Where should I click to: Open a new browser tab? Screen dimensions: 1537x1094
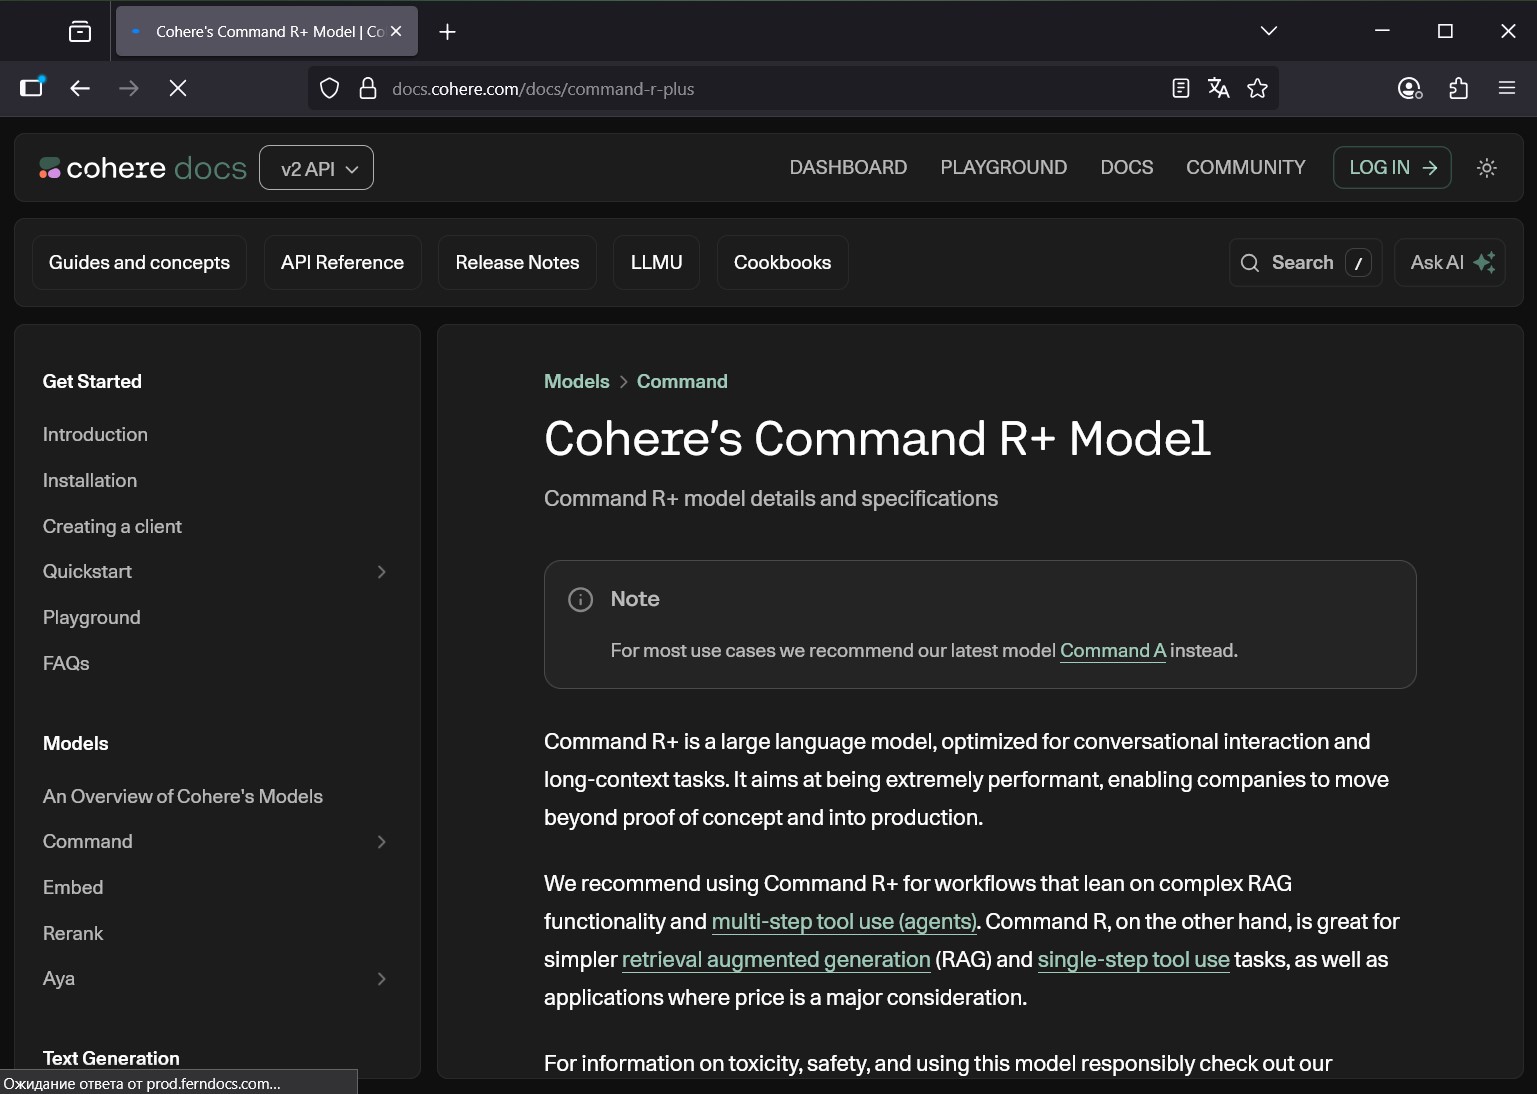click(x=448, y=32)
